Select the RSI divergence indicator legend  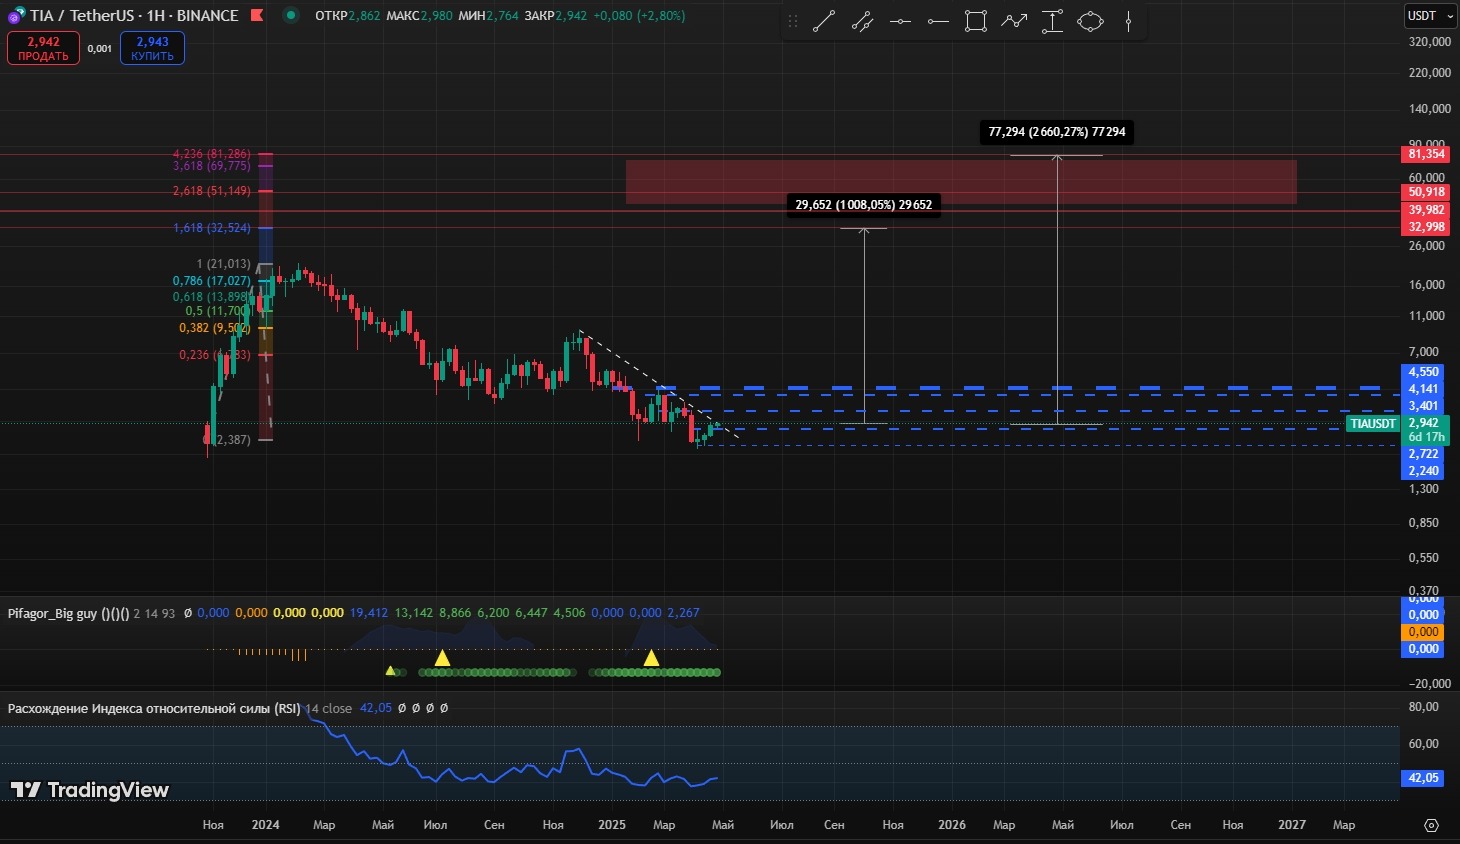point(154,708)
